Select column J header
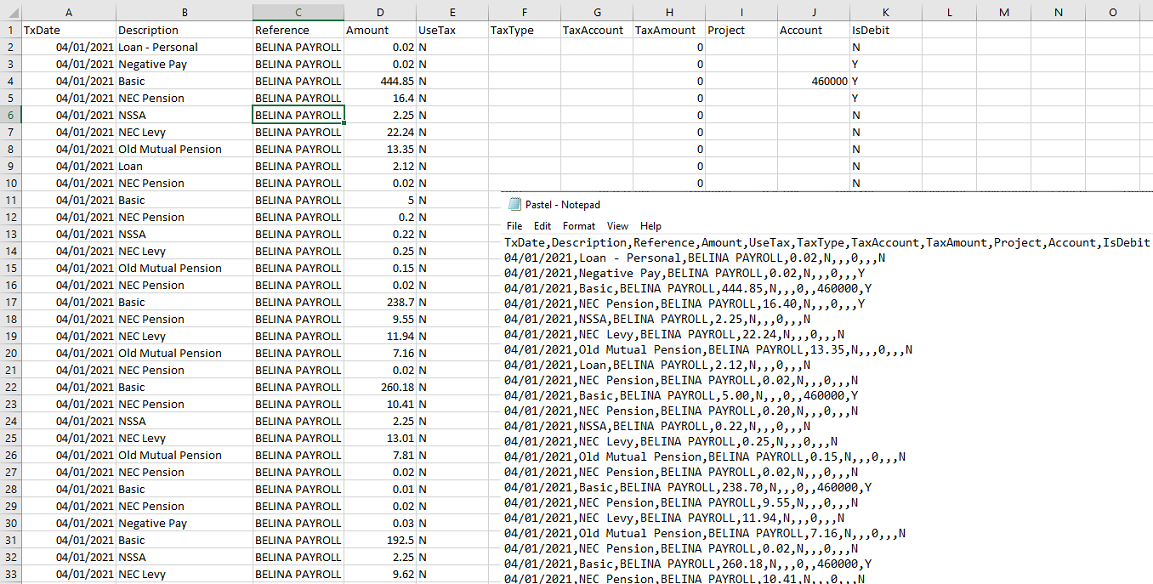This screenshot has height=584, width=1153. 814,13
